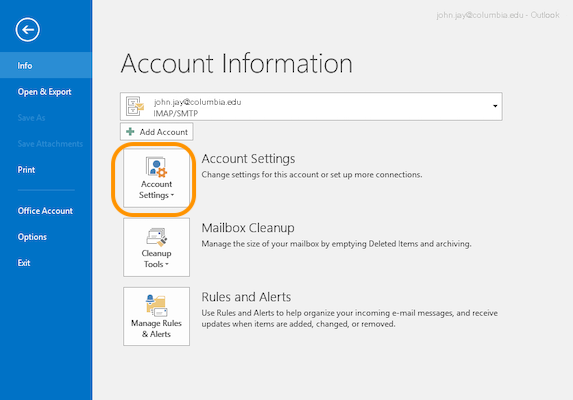Click the green plus icon on Add Account
The width and height of the screenshot is (573, 400).
point(130,132)
